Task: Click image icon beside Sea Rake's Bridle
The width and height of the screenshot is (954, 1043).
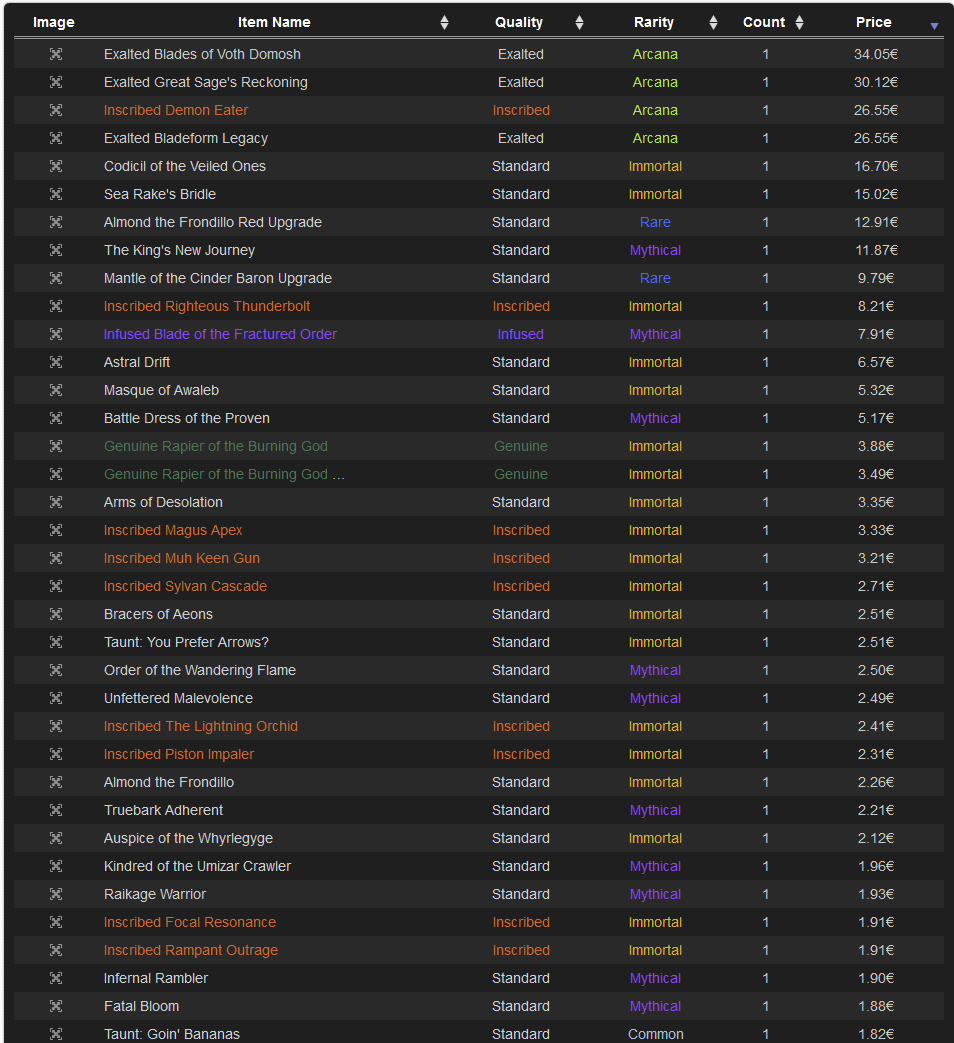Action: click(56, 194)
